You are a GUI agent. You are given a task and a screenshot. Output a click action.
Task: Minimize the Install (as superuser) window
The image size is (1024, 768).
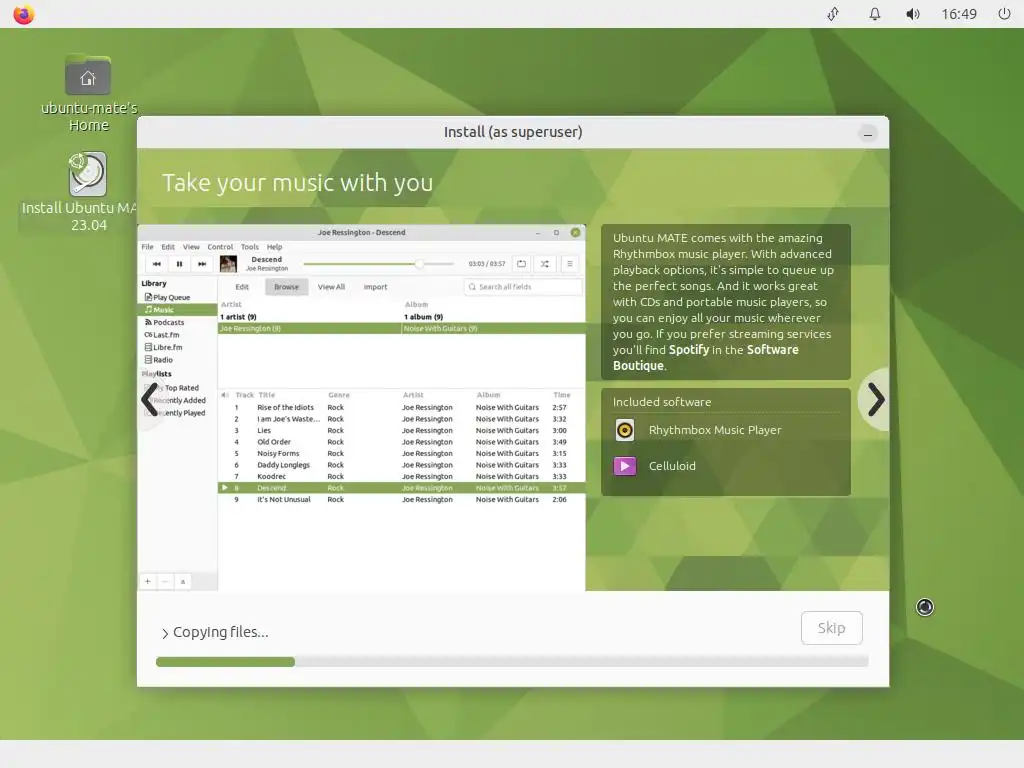click(x=867, y=134)
